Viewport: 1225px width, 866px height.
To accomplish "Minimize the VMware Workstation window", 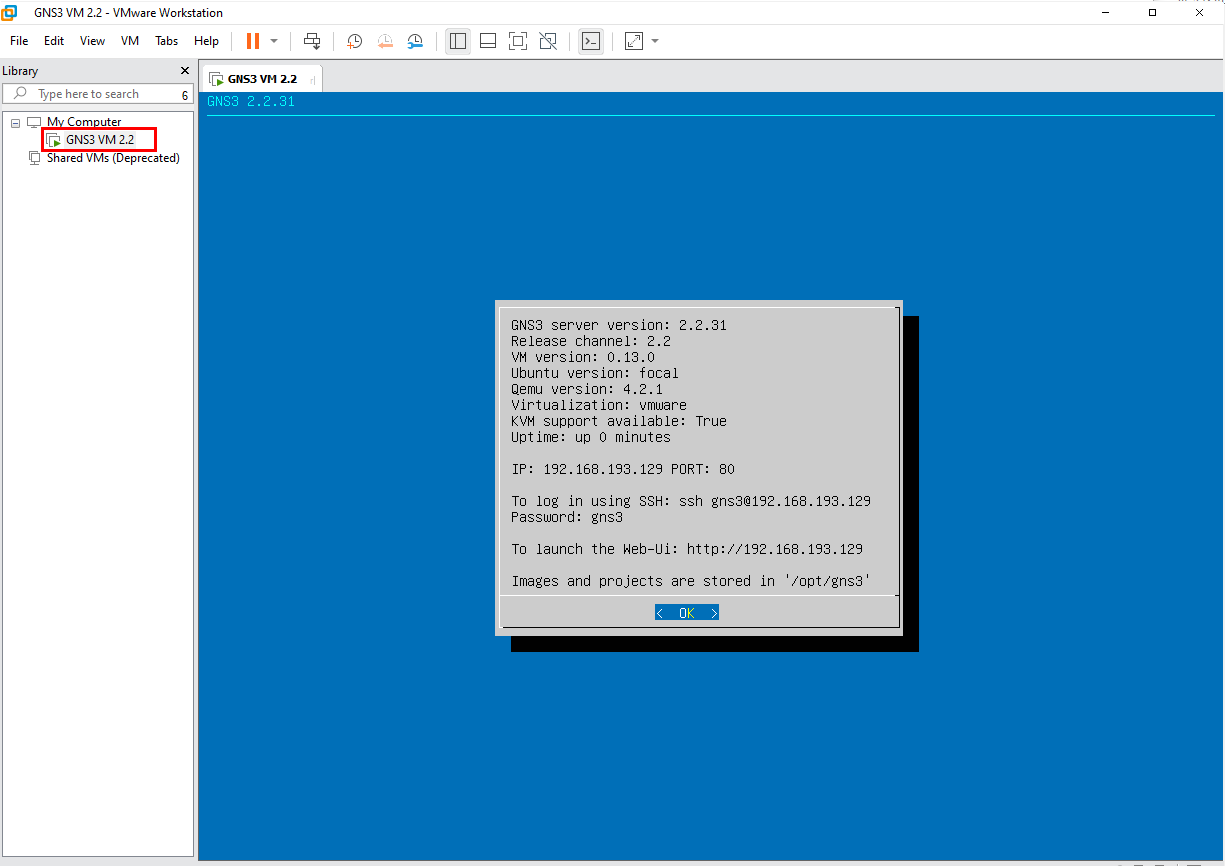I will coord(1105,12).
